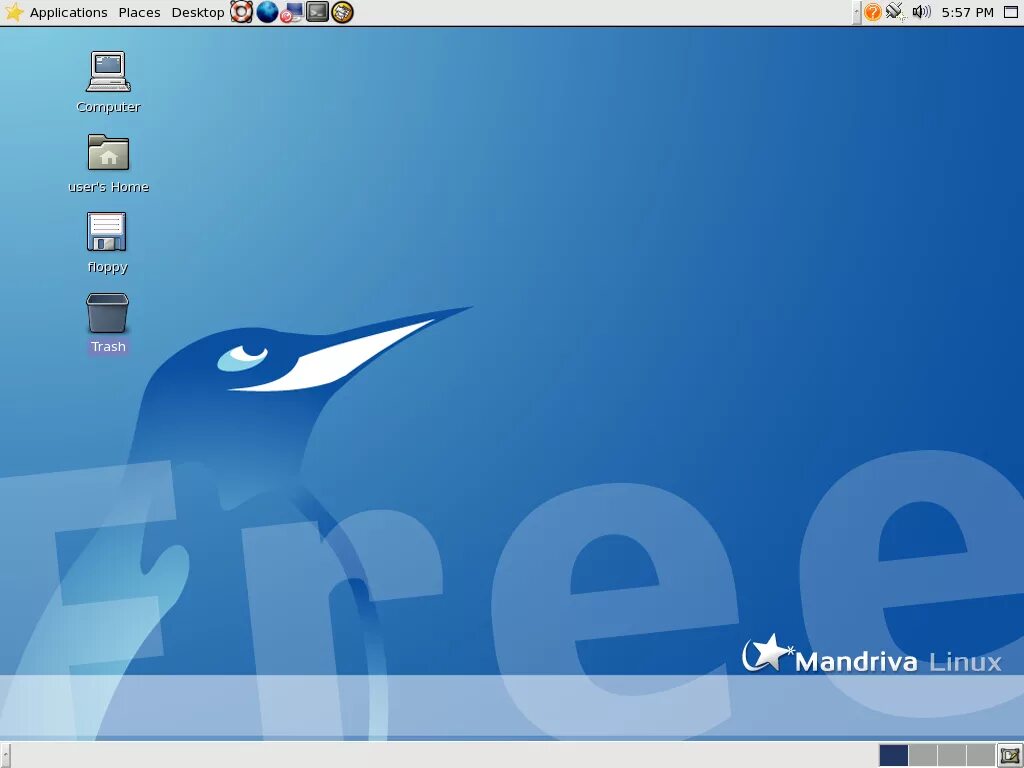Open the window selector in top panel

(1011, 12)
